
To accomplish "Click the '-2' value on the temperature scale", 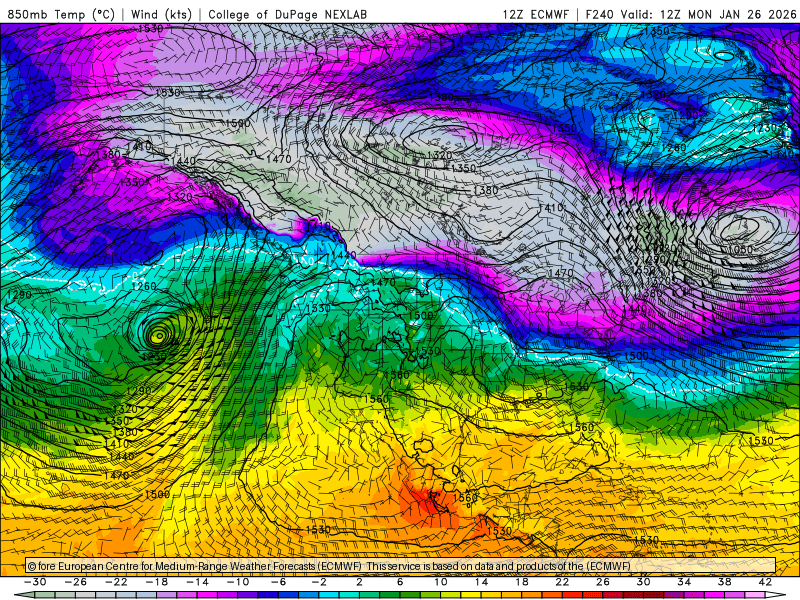I will click(319, 582).
